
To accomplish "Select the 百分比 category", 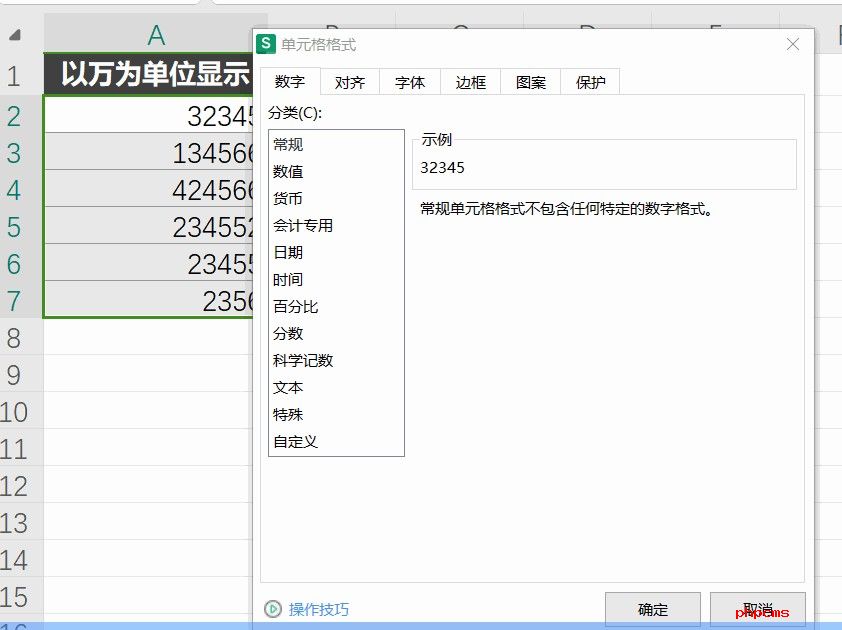I will 336,306.
